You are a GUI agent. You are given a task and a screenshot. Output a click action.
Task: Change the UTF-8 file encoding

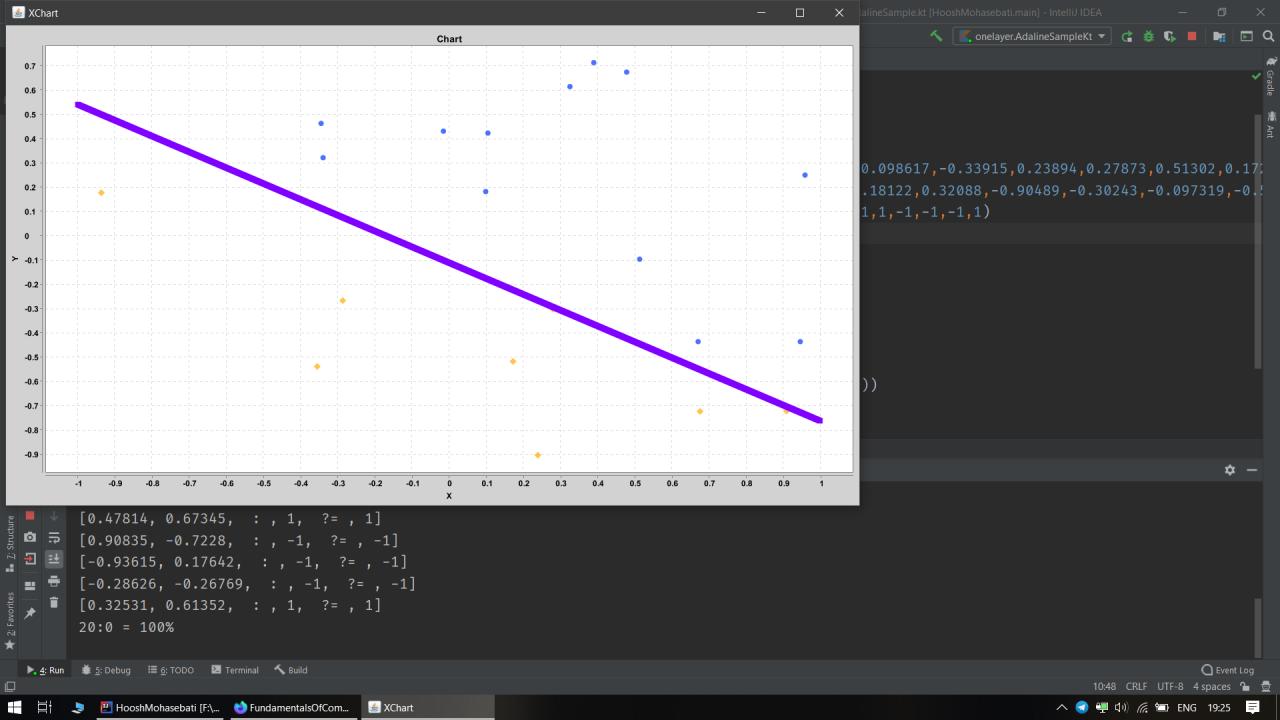click(x=1170, y=687)
